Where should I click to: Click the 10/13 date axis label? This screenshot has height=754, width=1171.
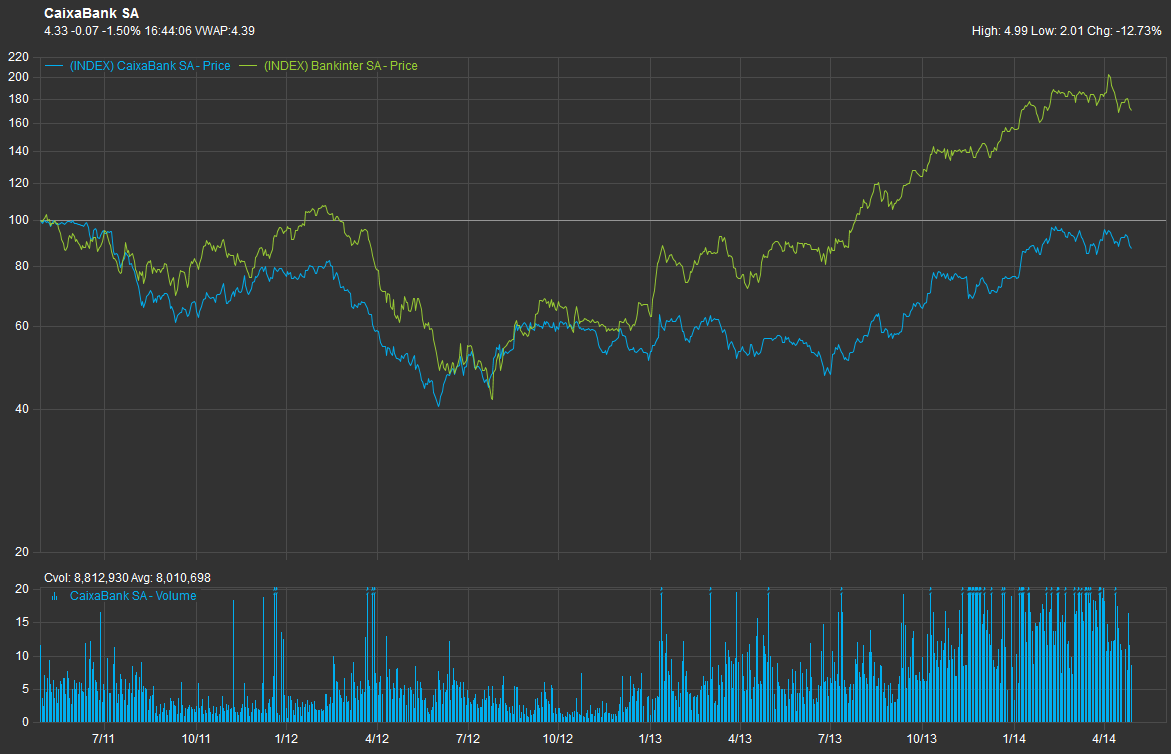point(922,738)
